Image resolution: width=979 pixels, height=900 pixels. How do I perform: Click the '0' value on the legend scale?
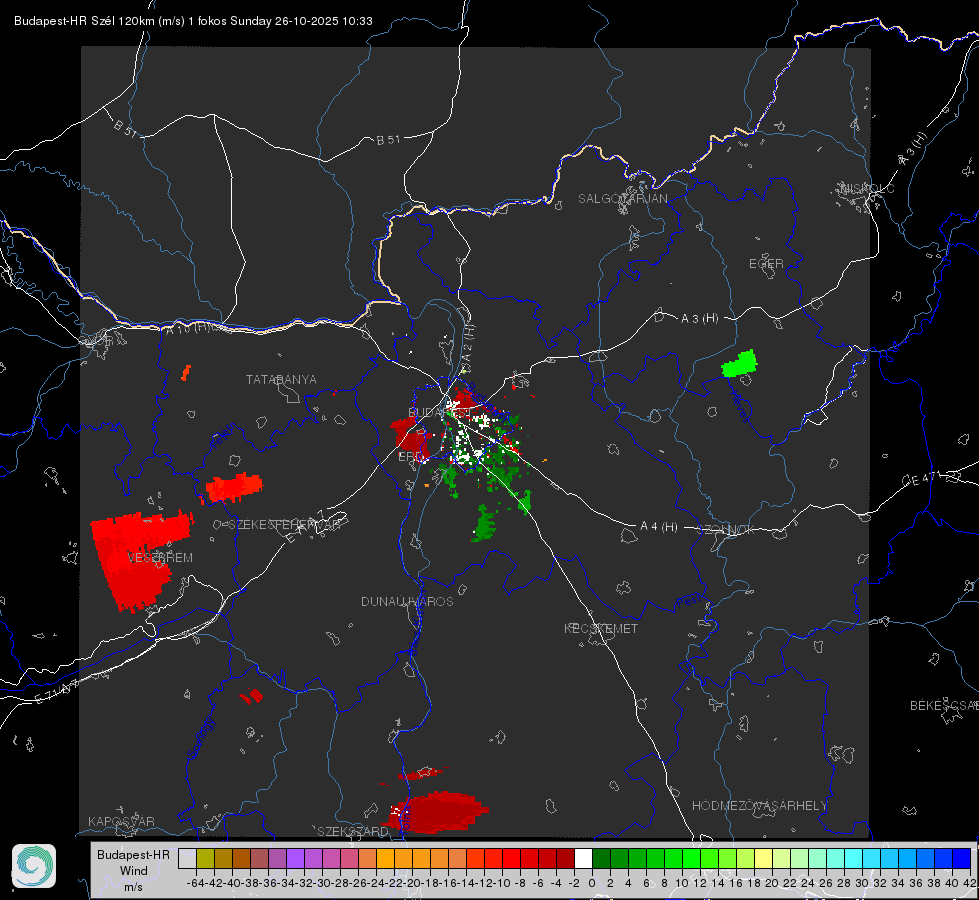[592, 883]
